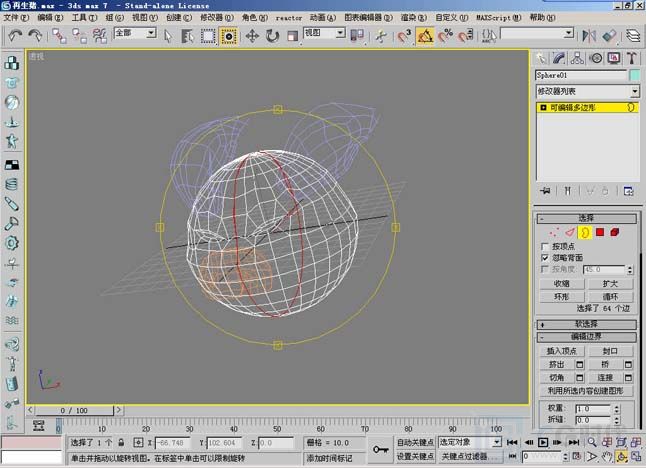
Task: Expand the 选定对象 key filter dropdown
Action: click(x=497, y=442)
